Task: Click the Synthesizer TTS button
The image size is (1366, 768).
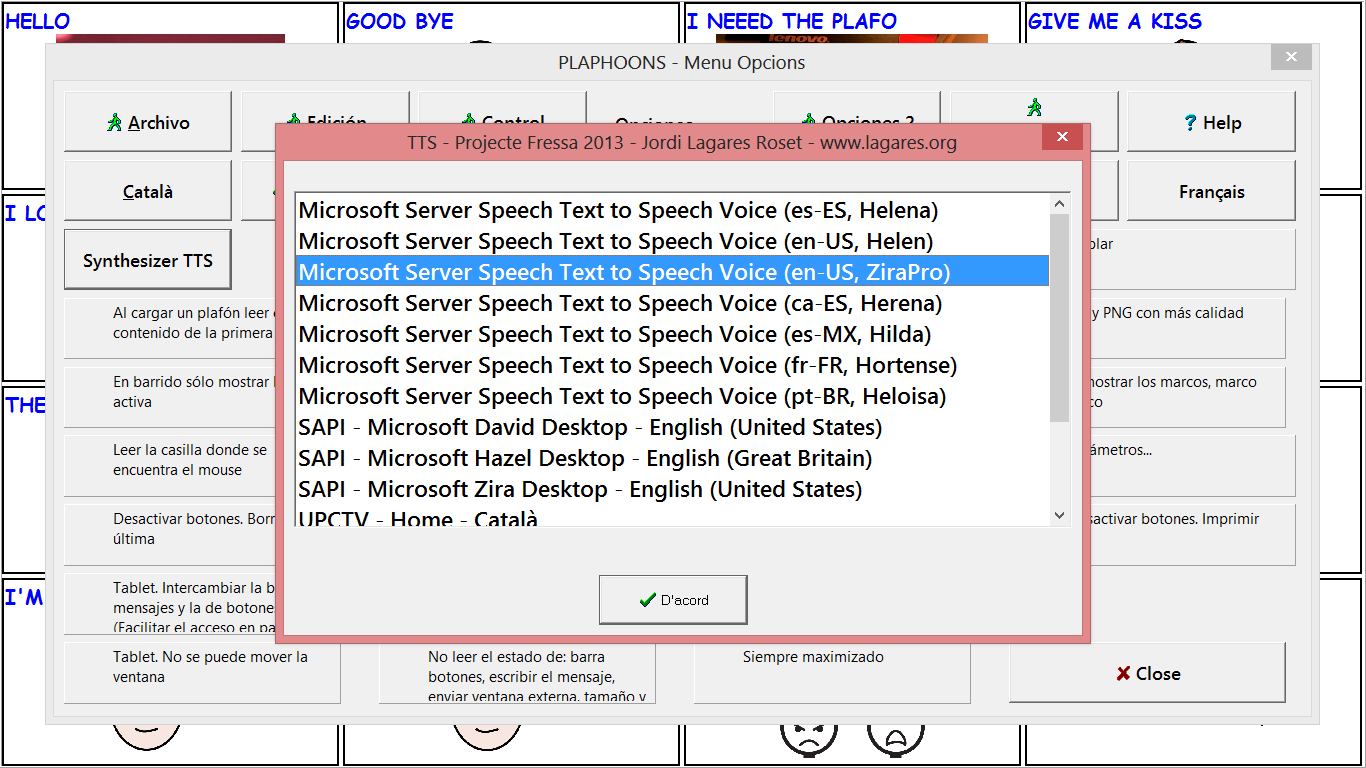Action: pos(147,260)
